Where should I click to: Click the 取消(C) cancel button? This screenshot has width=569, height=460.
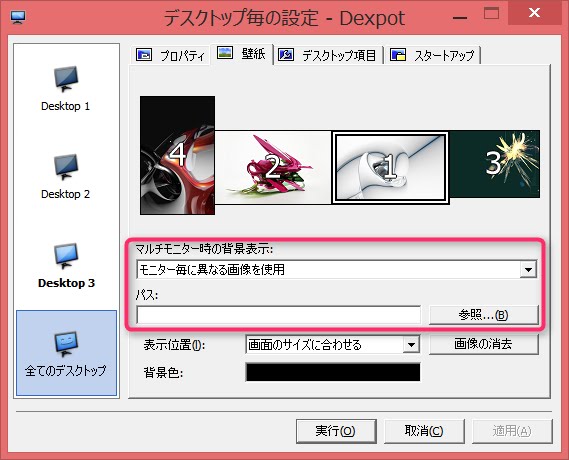(424, 431)
